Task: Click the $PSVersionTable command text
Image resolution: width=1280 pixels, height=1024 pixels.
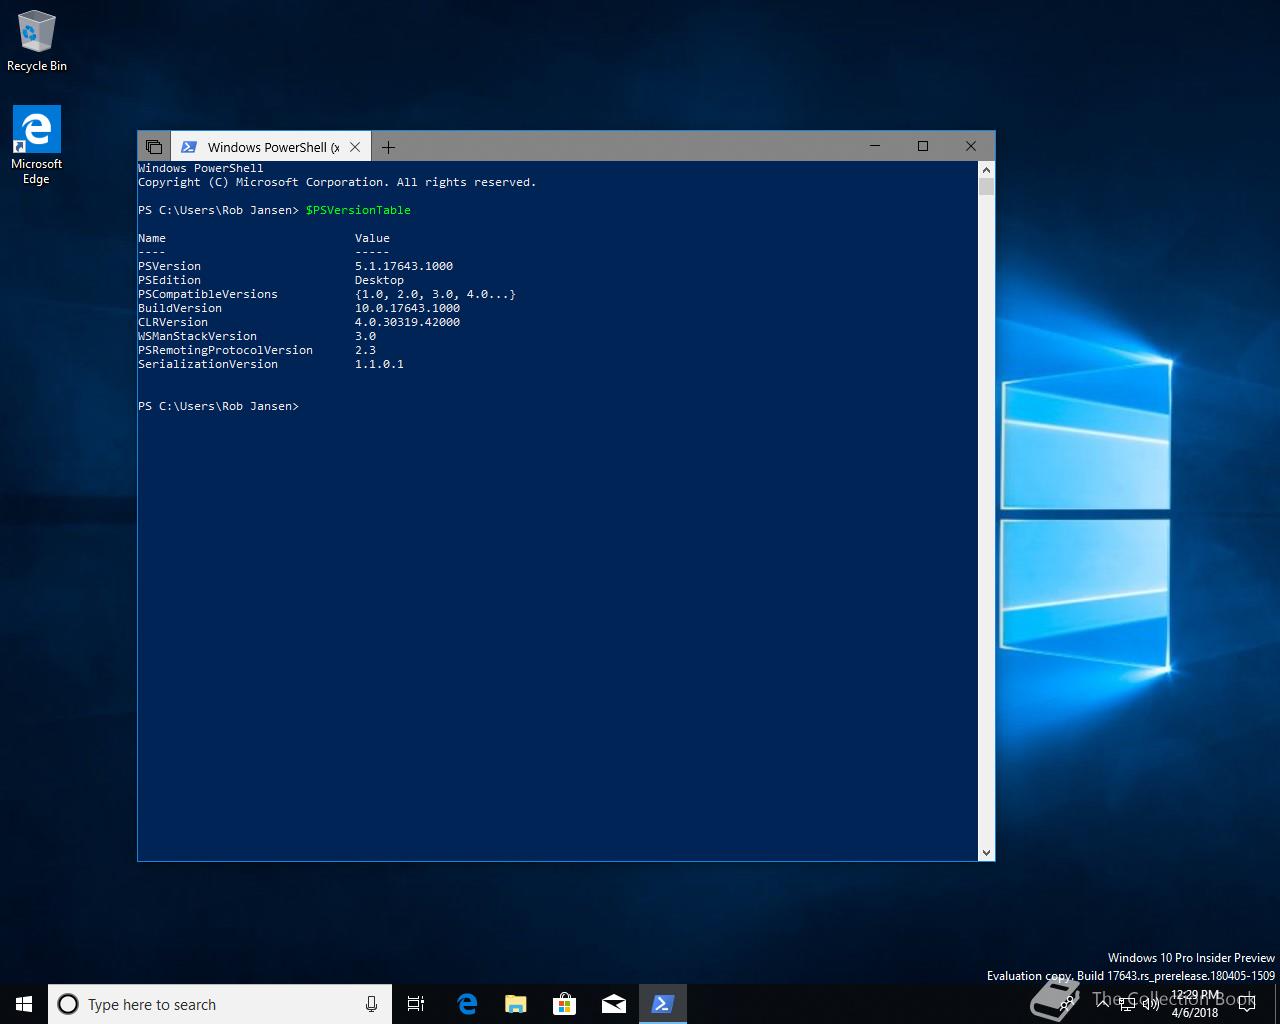Action: coord(358,210)
